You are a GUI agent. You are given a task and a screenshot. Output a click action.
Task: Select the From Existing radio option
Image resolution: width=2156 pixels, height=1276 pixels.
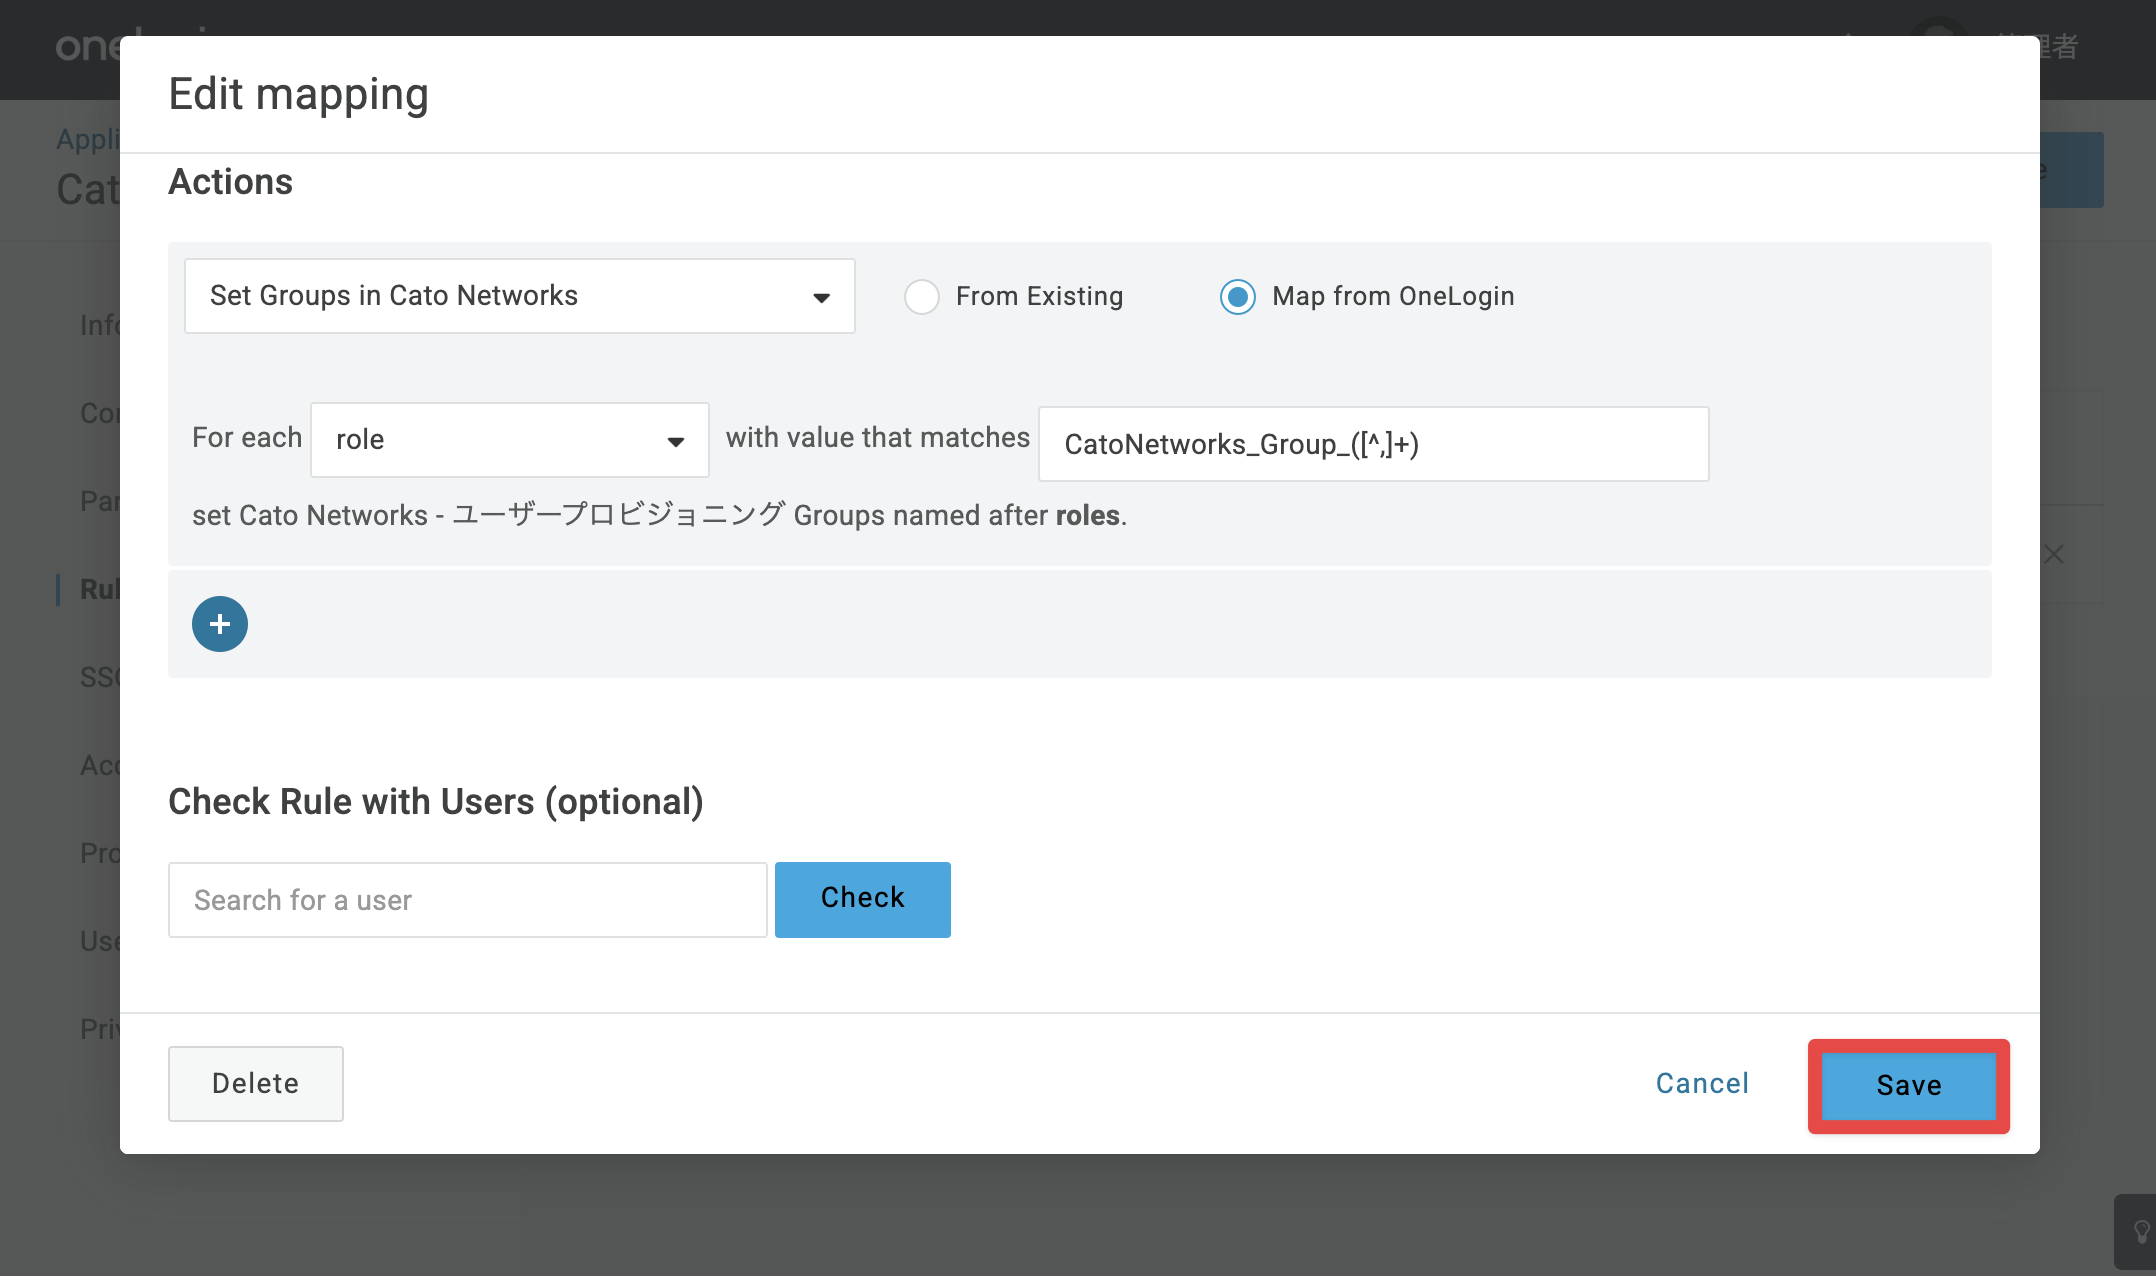(x=921, y=297)
